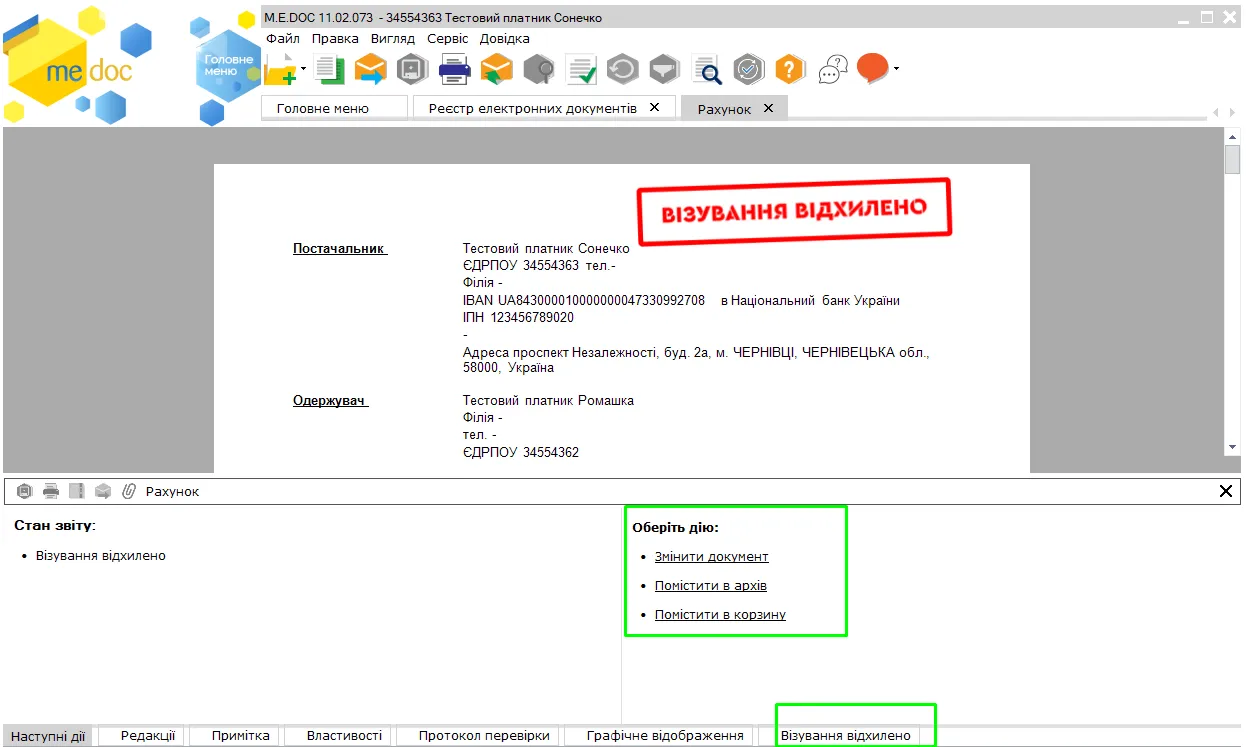Click the document search magnifier icon
The image size is (1246, 747).
(706, 69)
